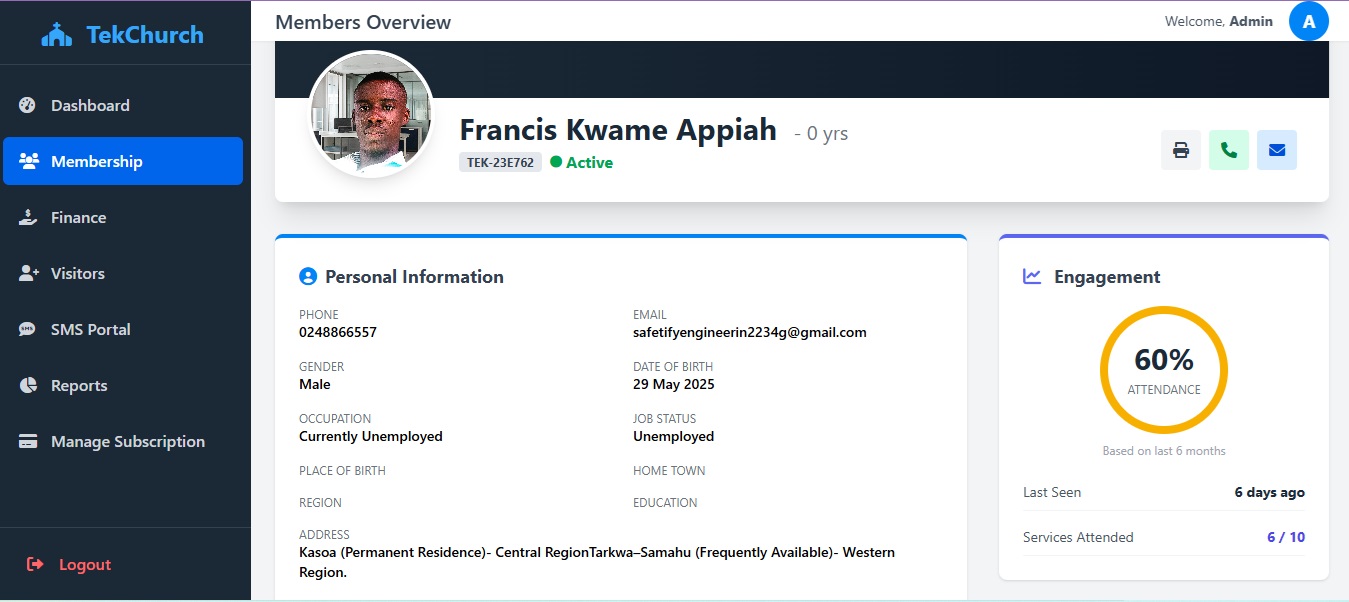Open the Membership menu item
This screenshot has width=1349, height=602.
97,161
